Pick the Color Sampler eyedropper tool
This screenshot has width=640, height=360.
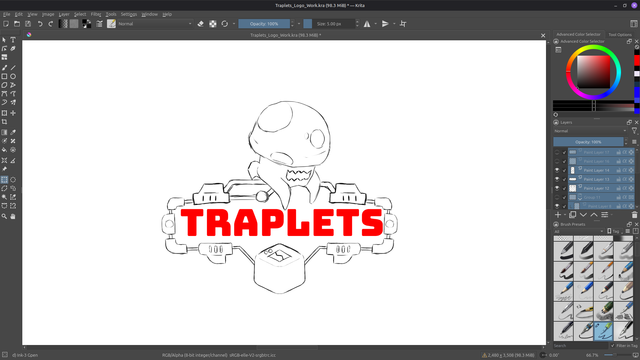13,132
